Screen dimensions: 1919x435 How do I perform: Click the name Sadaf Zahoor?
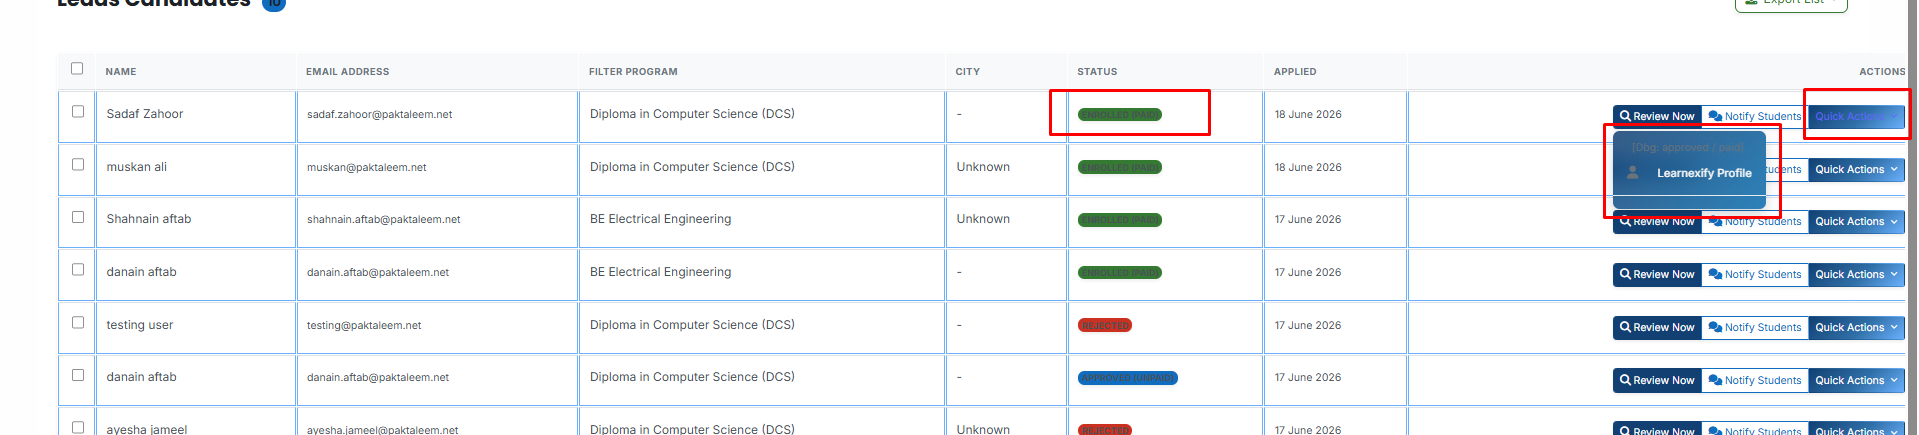pos(145,114)
